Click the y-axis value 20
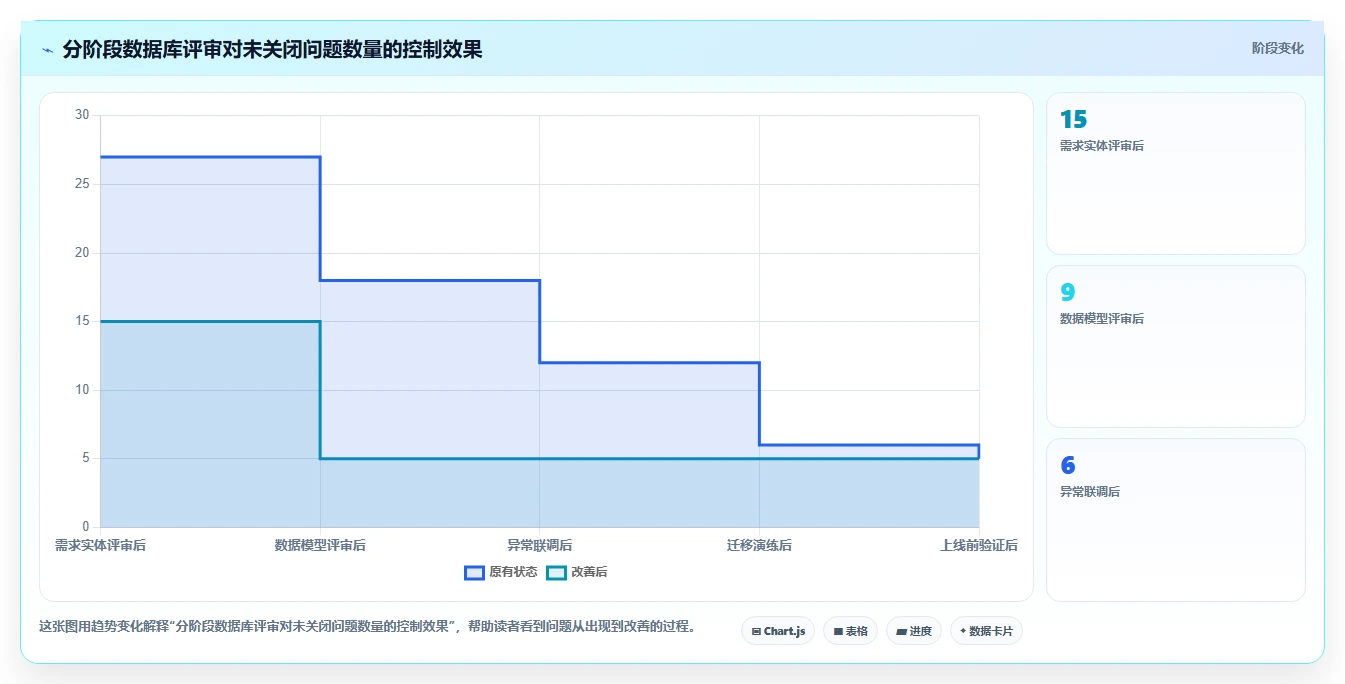The image size is (1345, 684). [x=82, y=253]
